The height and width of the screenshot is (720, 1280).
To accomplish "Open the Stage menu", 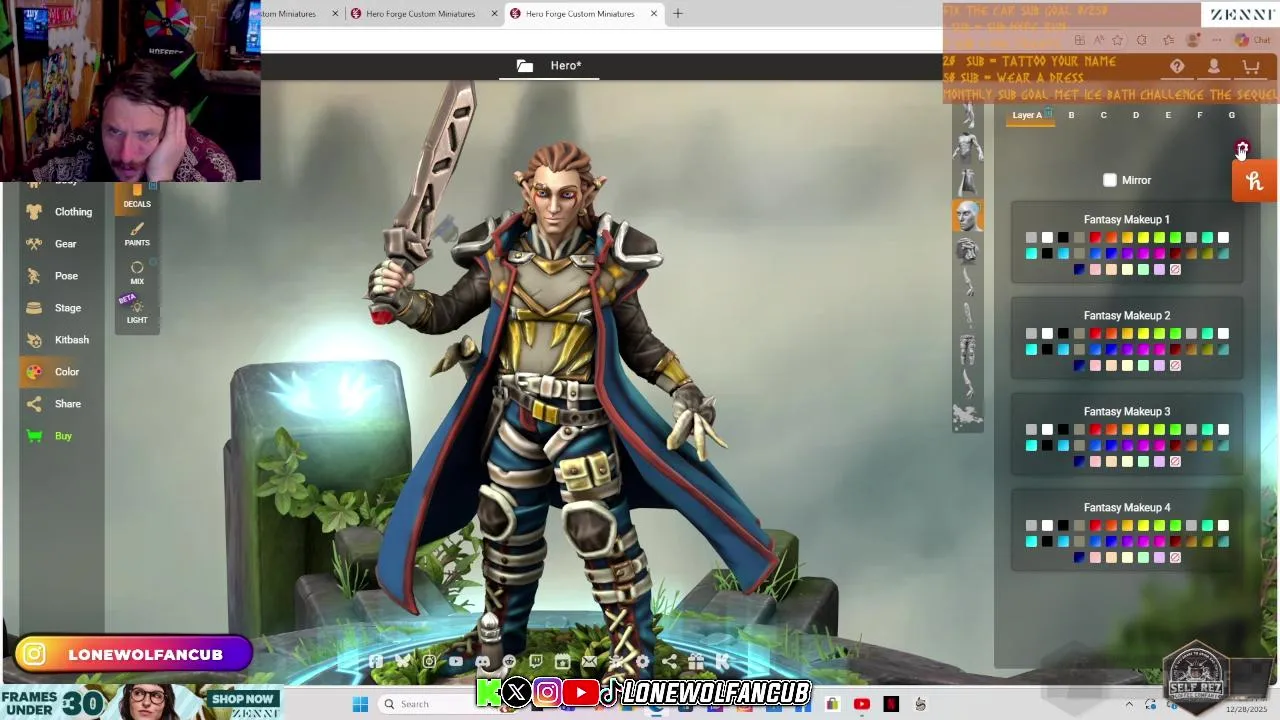I will tap(61, 308).
